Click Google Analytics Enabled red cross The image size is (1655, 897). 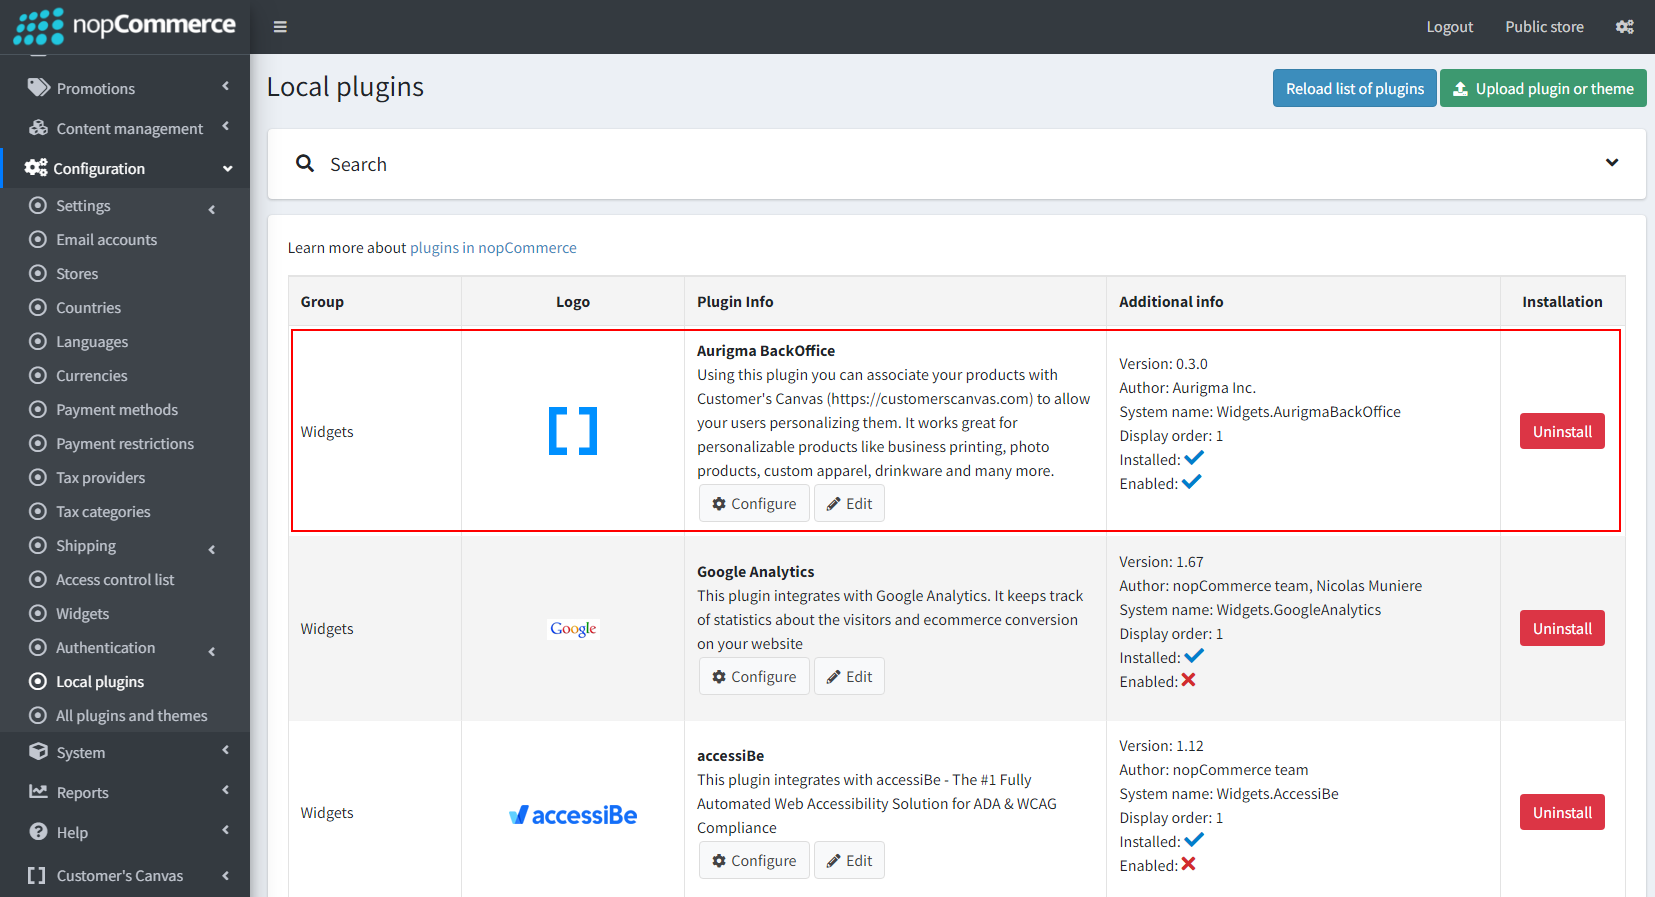tap(1188, 680)
